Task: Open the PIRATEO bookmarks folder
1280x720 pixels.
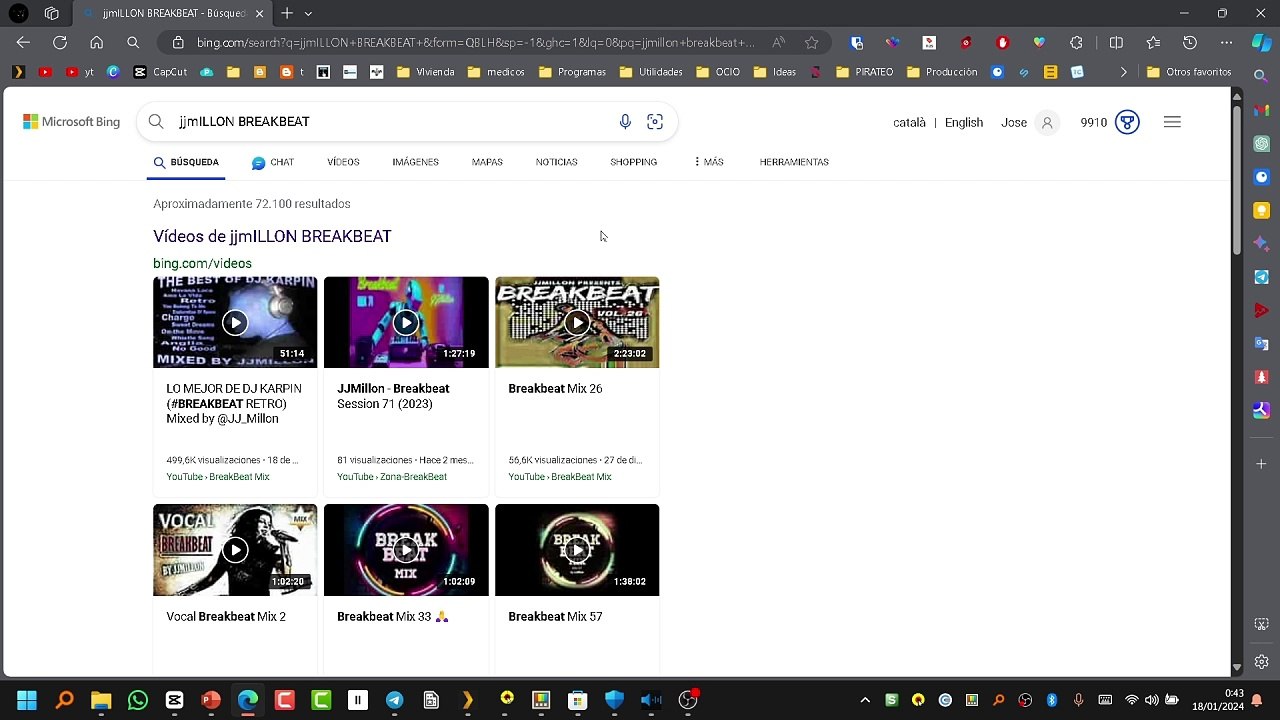Action: click(x=864, y=72)
